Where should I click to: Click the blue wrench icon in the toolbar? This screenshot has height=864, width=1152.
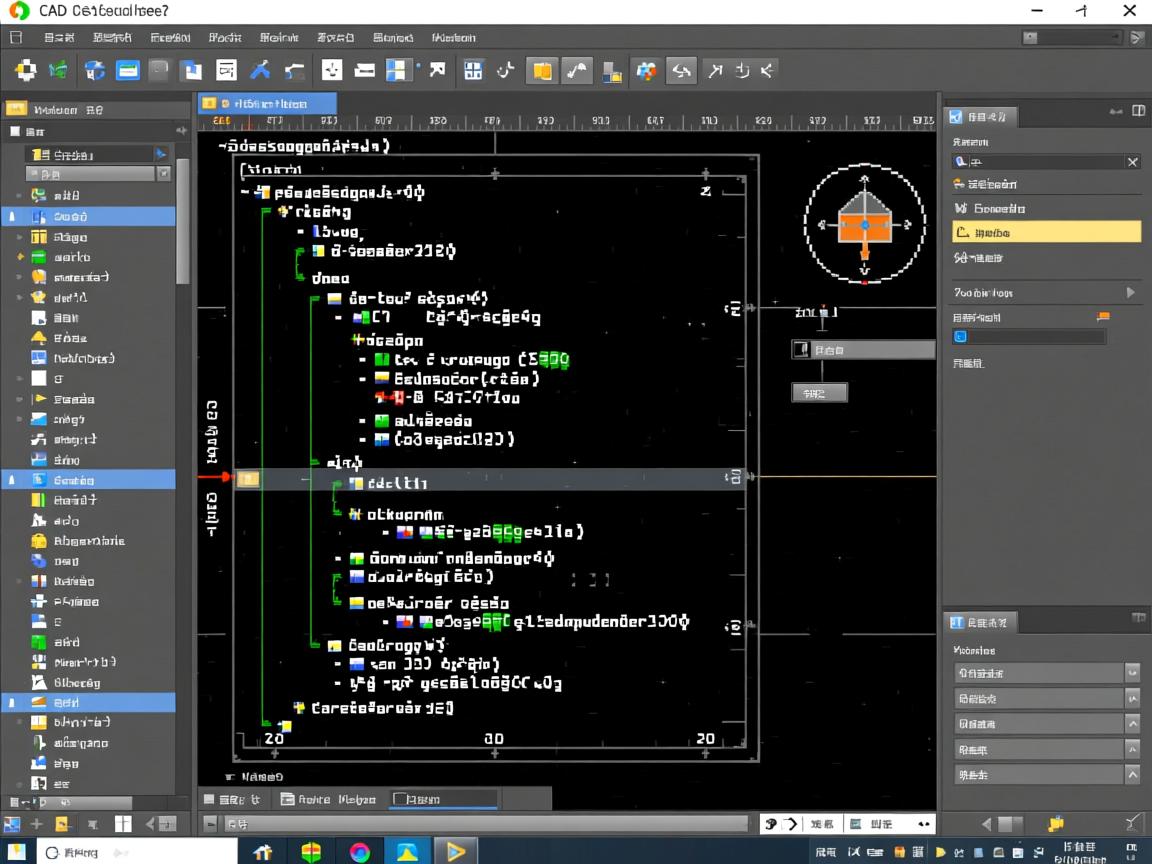tap(260, 70)
